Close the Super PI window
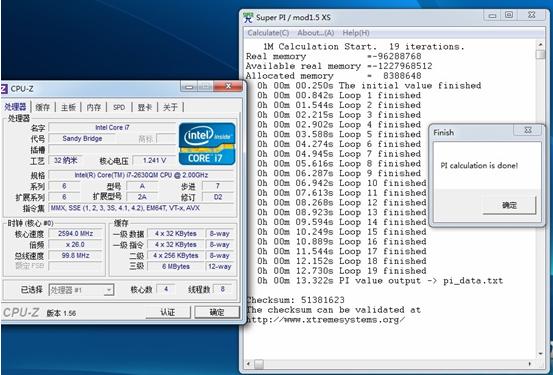The height and width of the screenshot is (375, 553). pos(532,15)
